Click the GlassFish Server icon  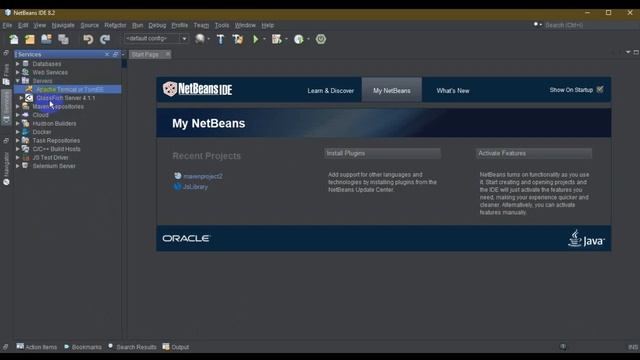29,98
